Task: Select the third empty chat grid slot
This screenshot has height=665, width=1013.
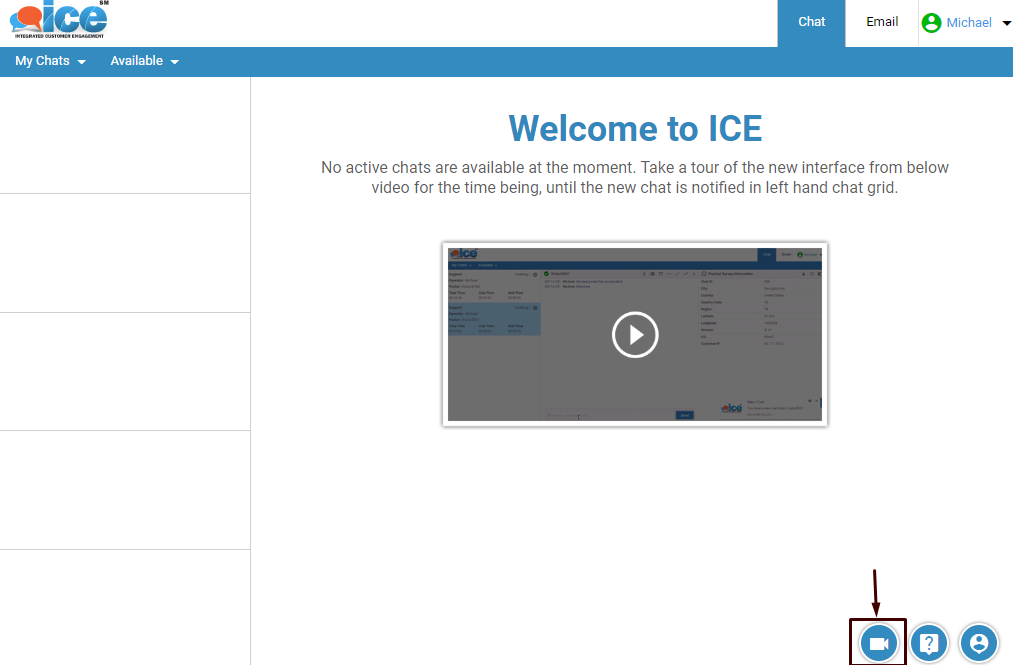Action: pos(124,372)
